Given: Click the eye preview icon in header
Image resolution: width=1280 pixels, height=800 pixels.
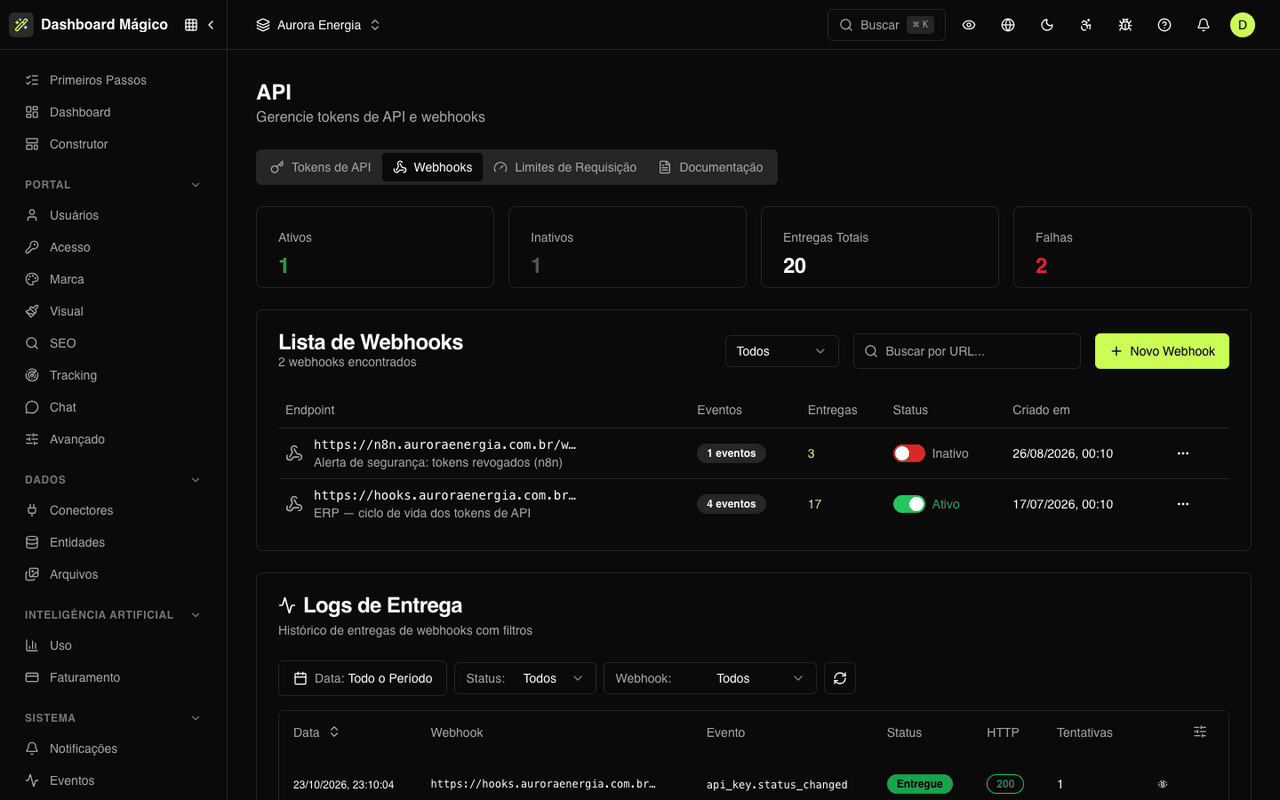Looking at the screenshot, I should point(969,25).
